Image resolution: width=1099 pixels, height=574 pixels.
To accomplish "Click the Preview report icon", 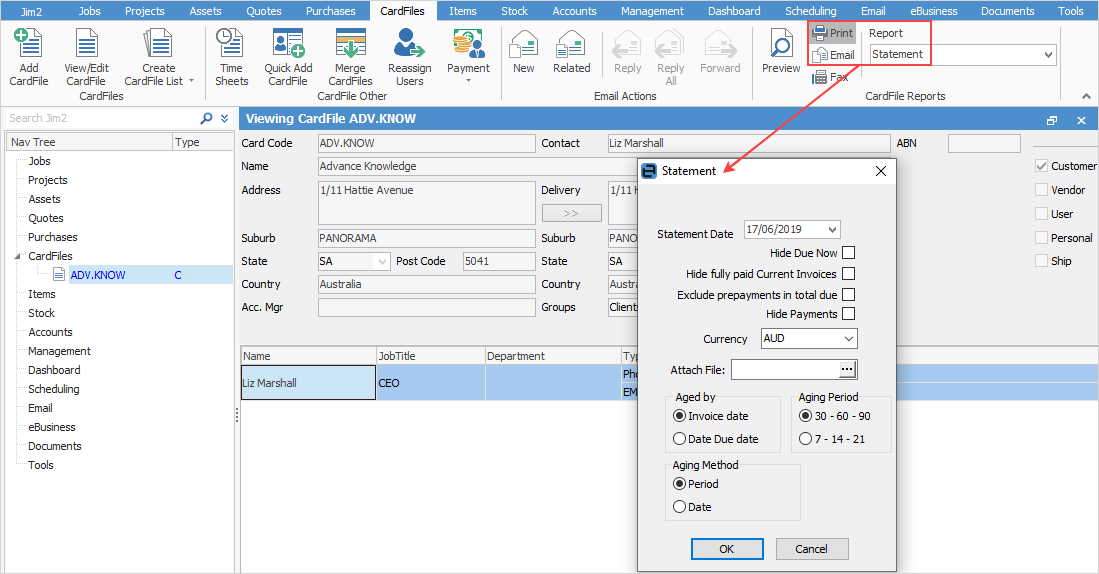I will click(x=781, y=46).
